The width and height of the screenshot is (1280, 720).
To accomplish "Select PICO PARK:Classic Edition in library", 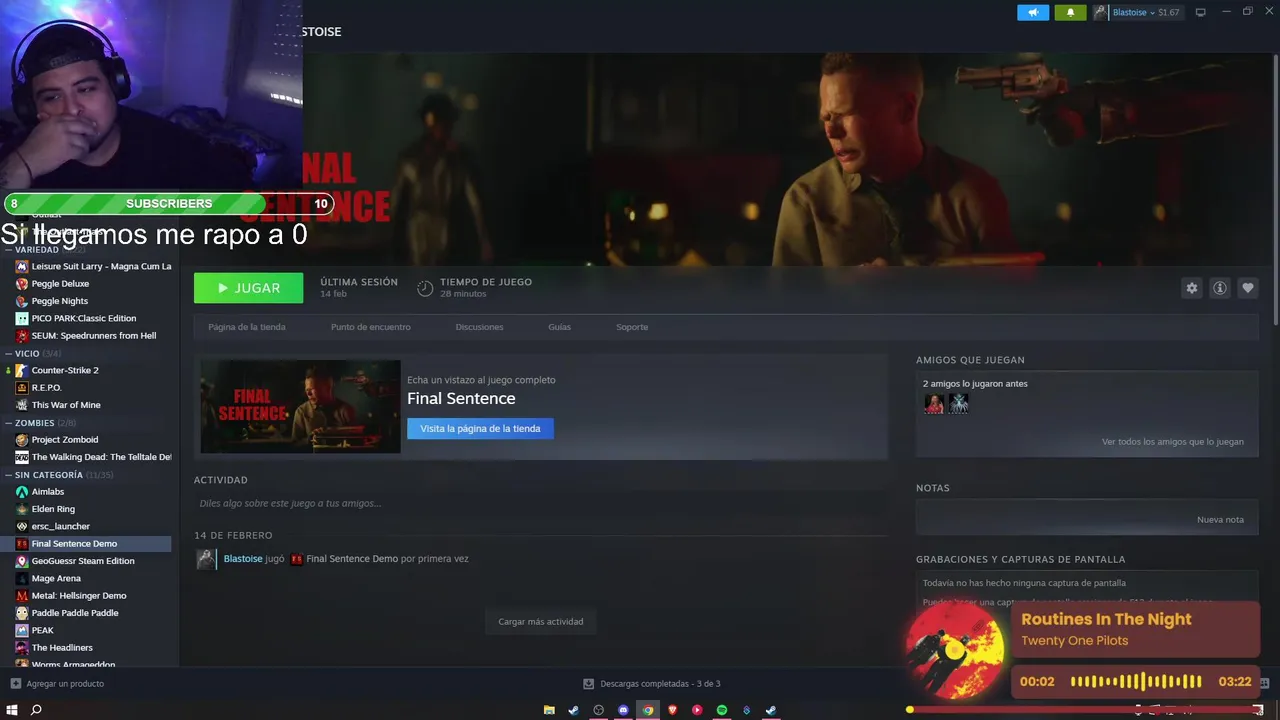I will [84, 318].
